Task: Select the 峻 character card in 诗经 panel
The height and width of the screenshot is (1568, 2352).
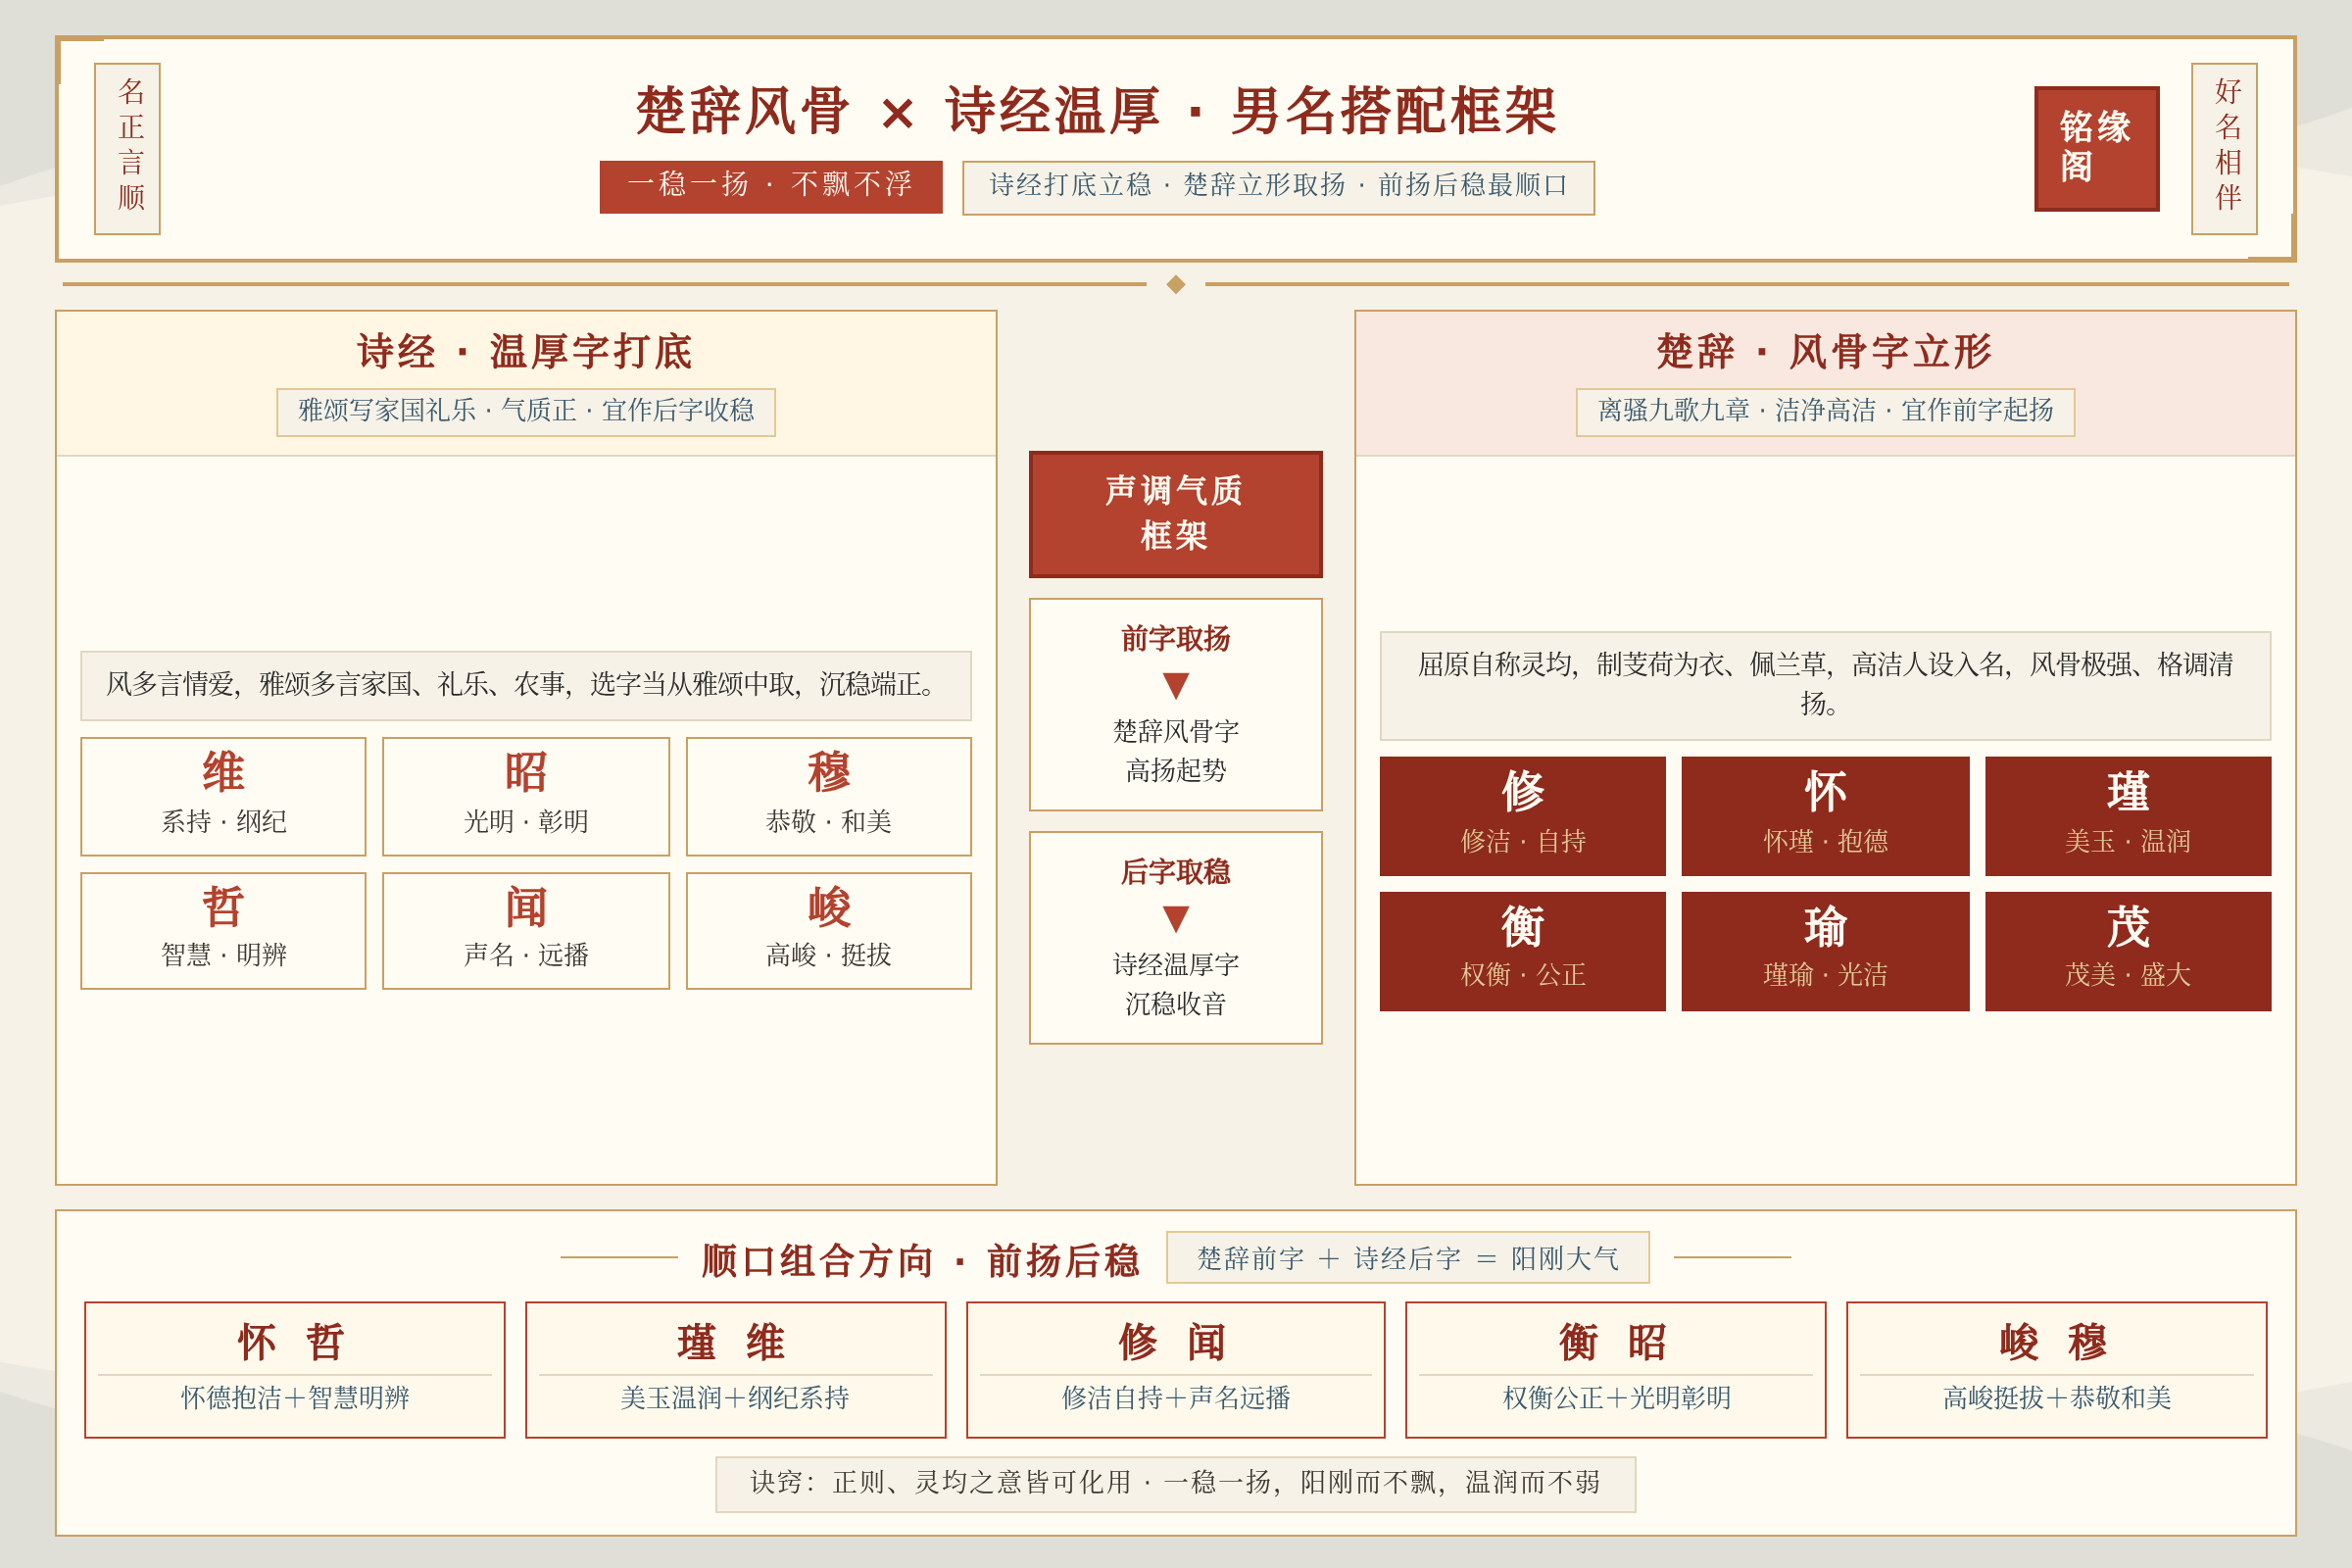Action: click(828, 930)
